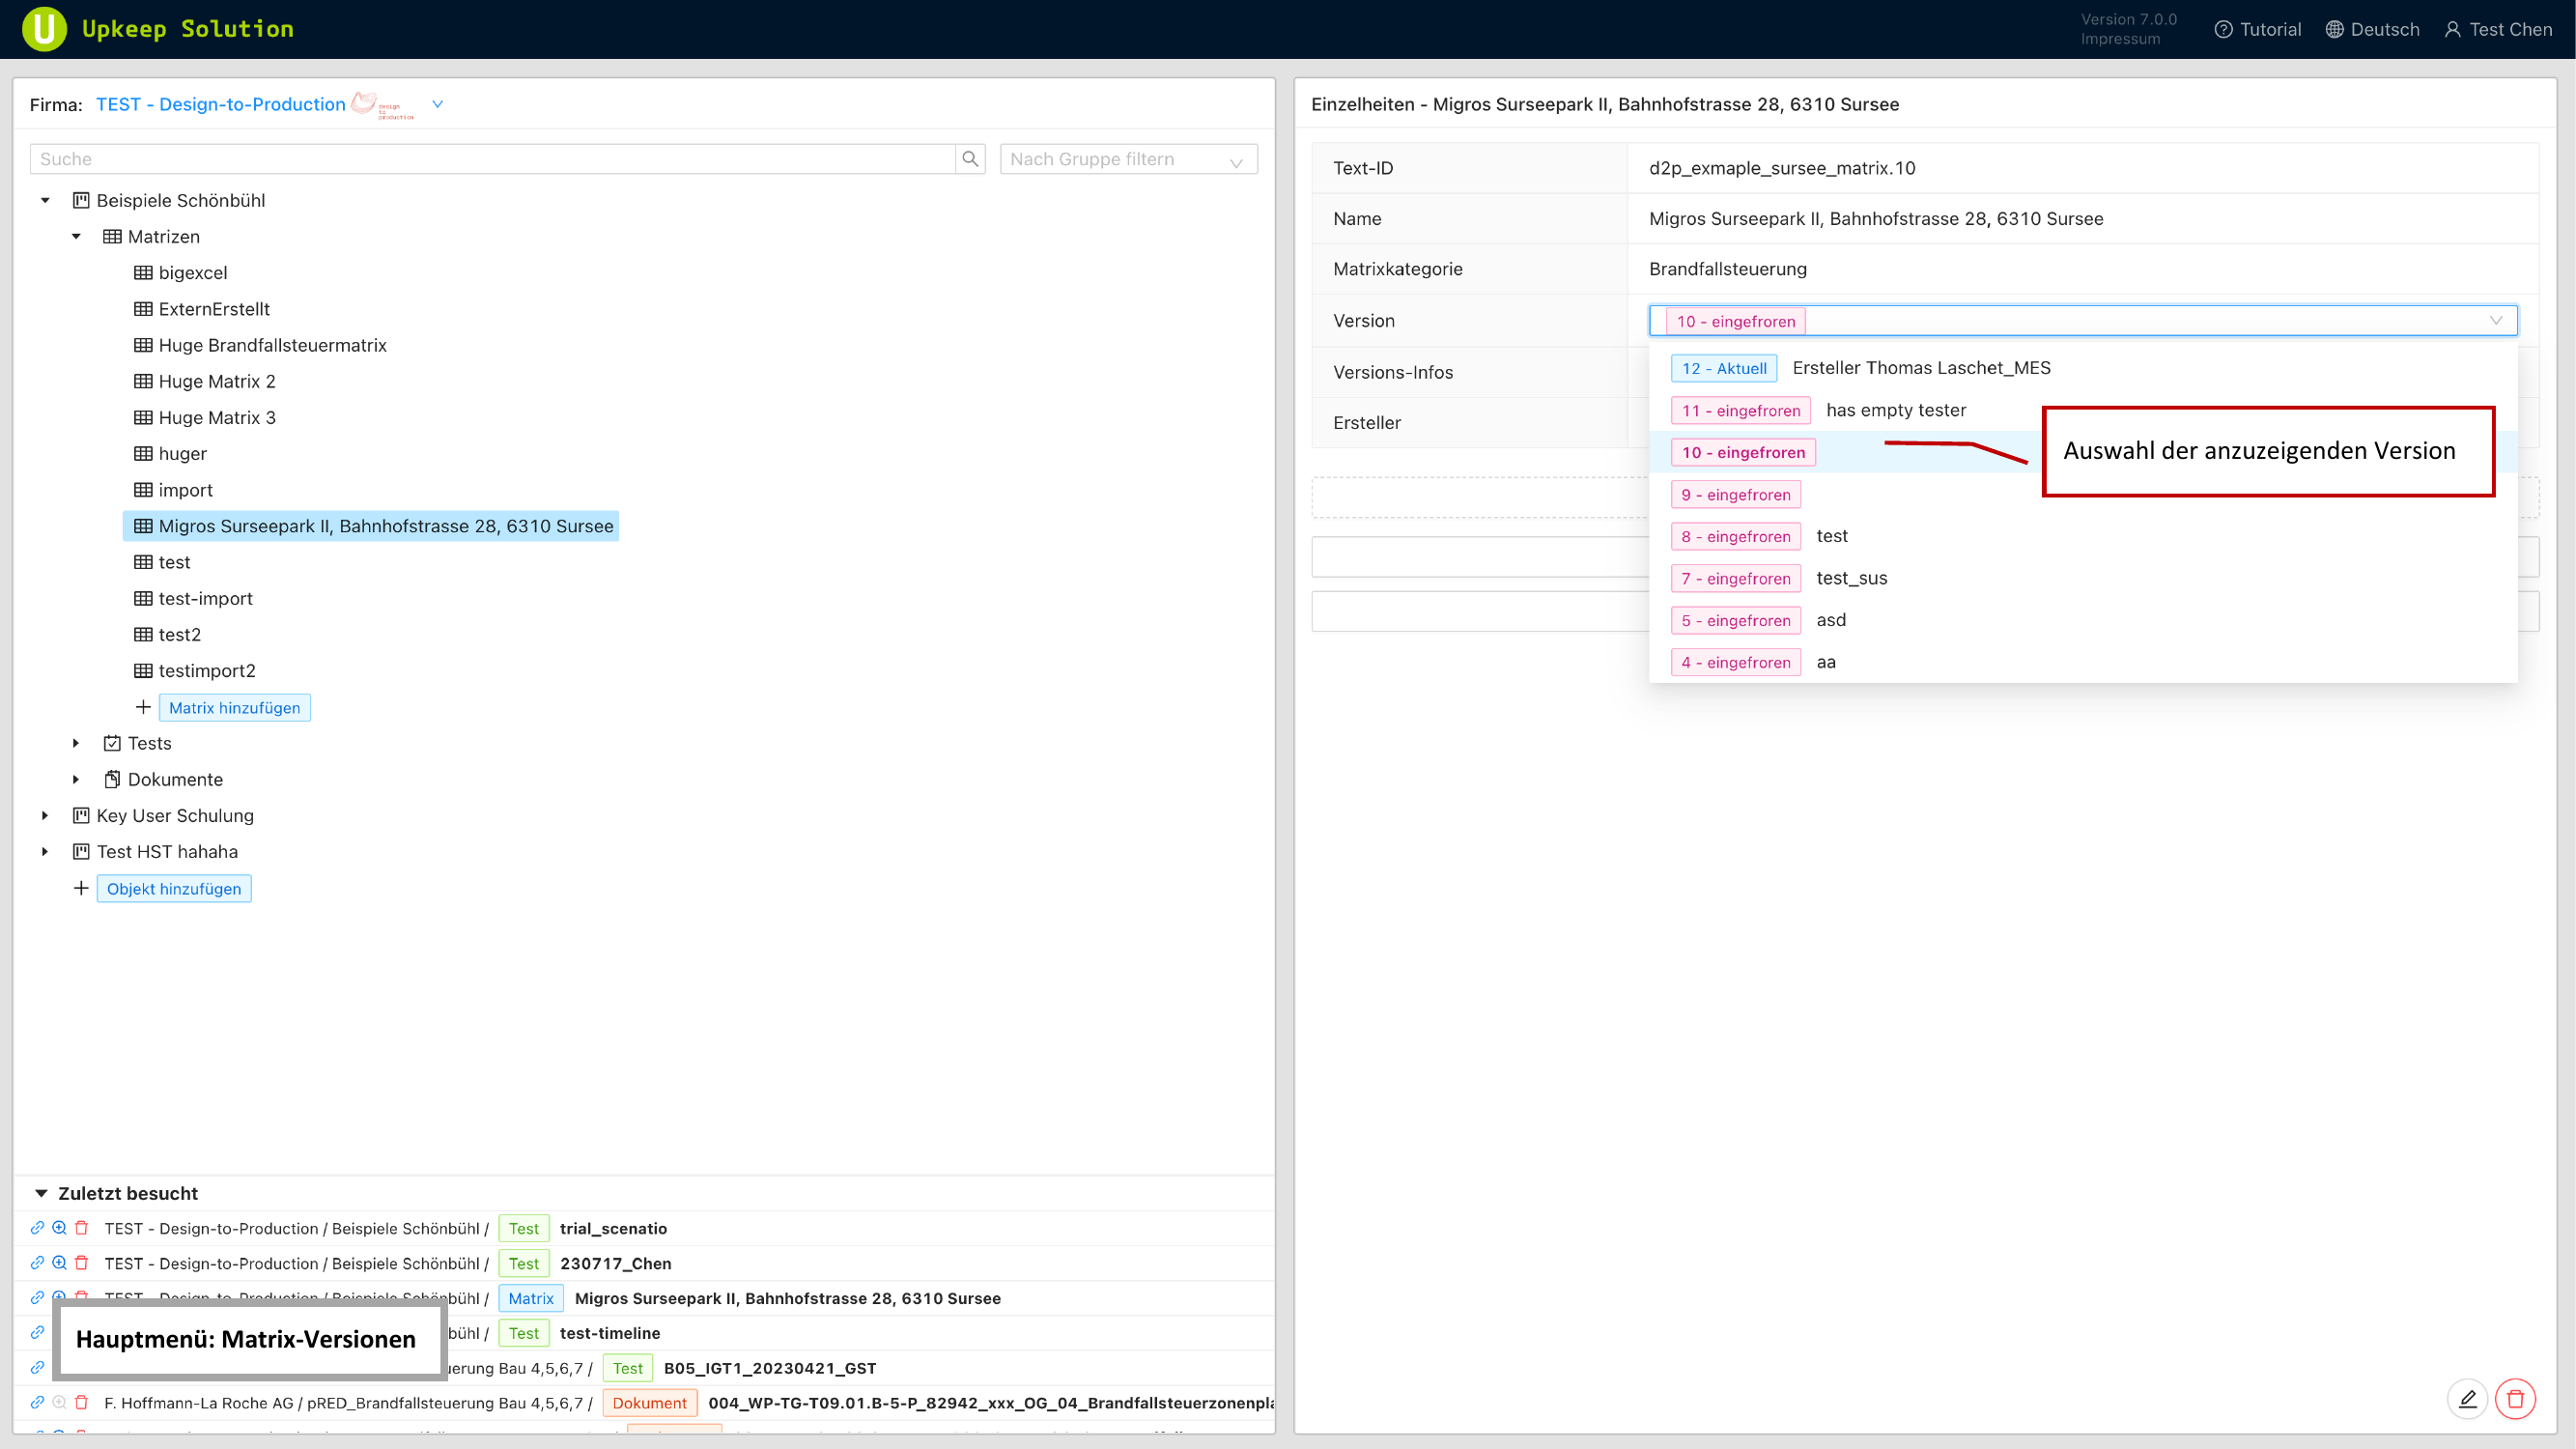Click the Objekt hinzufügen button
Screen dimensions: 2576x1449
(174, 889)
